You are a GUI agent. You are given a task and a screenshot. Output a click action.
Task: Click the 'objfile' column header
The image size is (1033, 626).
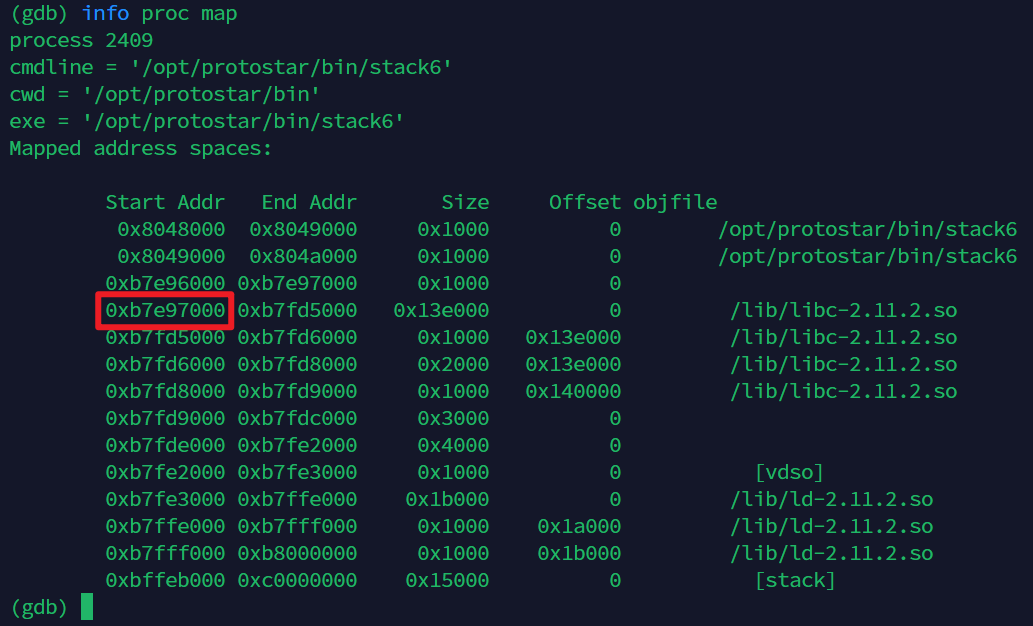[675, 202]
